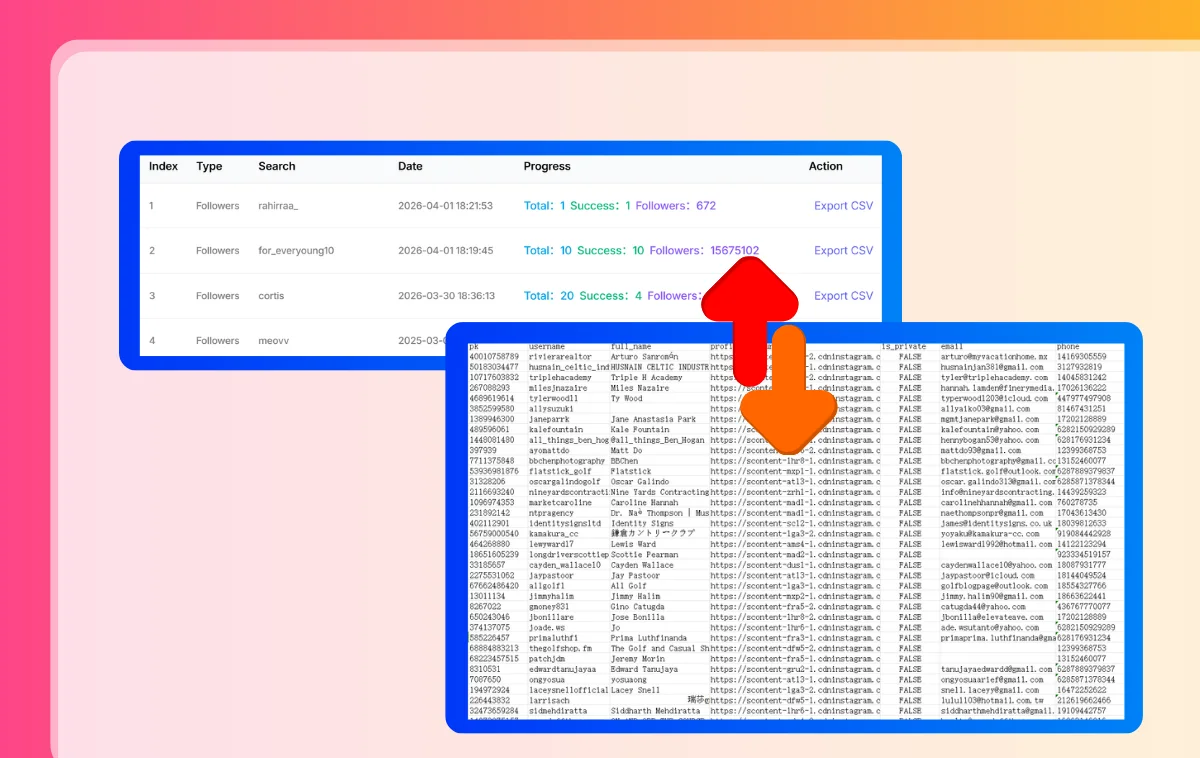Export CSV for the for_everyoung10 search
The image size is (1200, 758).
843,251
